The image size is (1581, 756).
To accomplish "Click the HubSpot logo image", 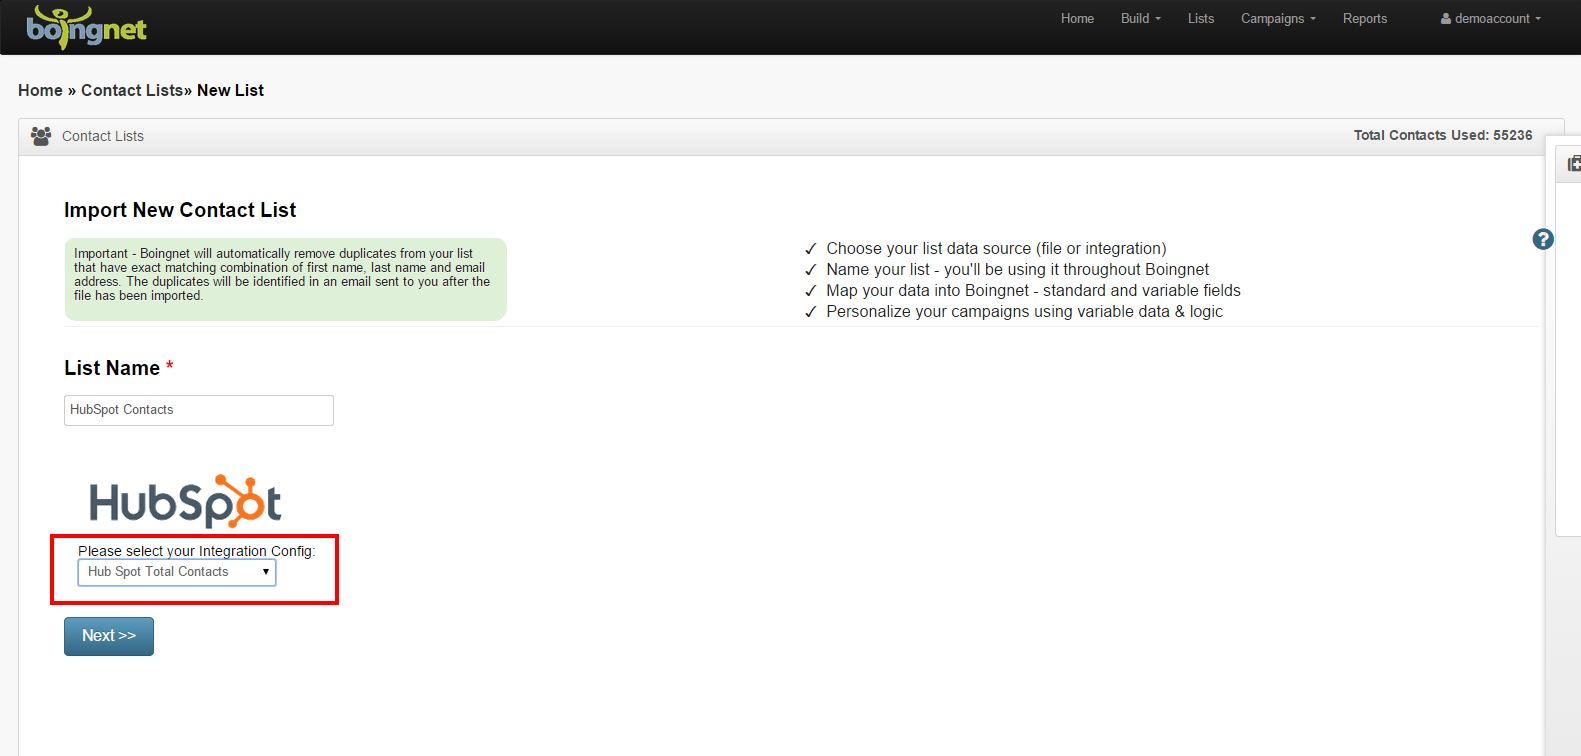I will pos(185,501).
